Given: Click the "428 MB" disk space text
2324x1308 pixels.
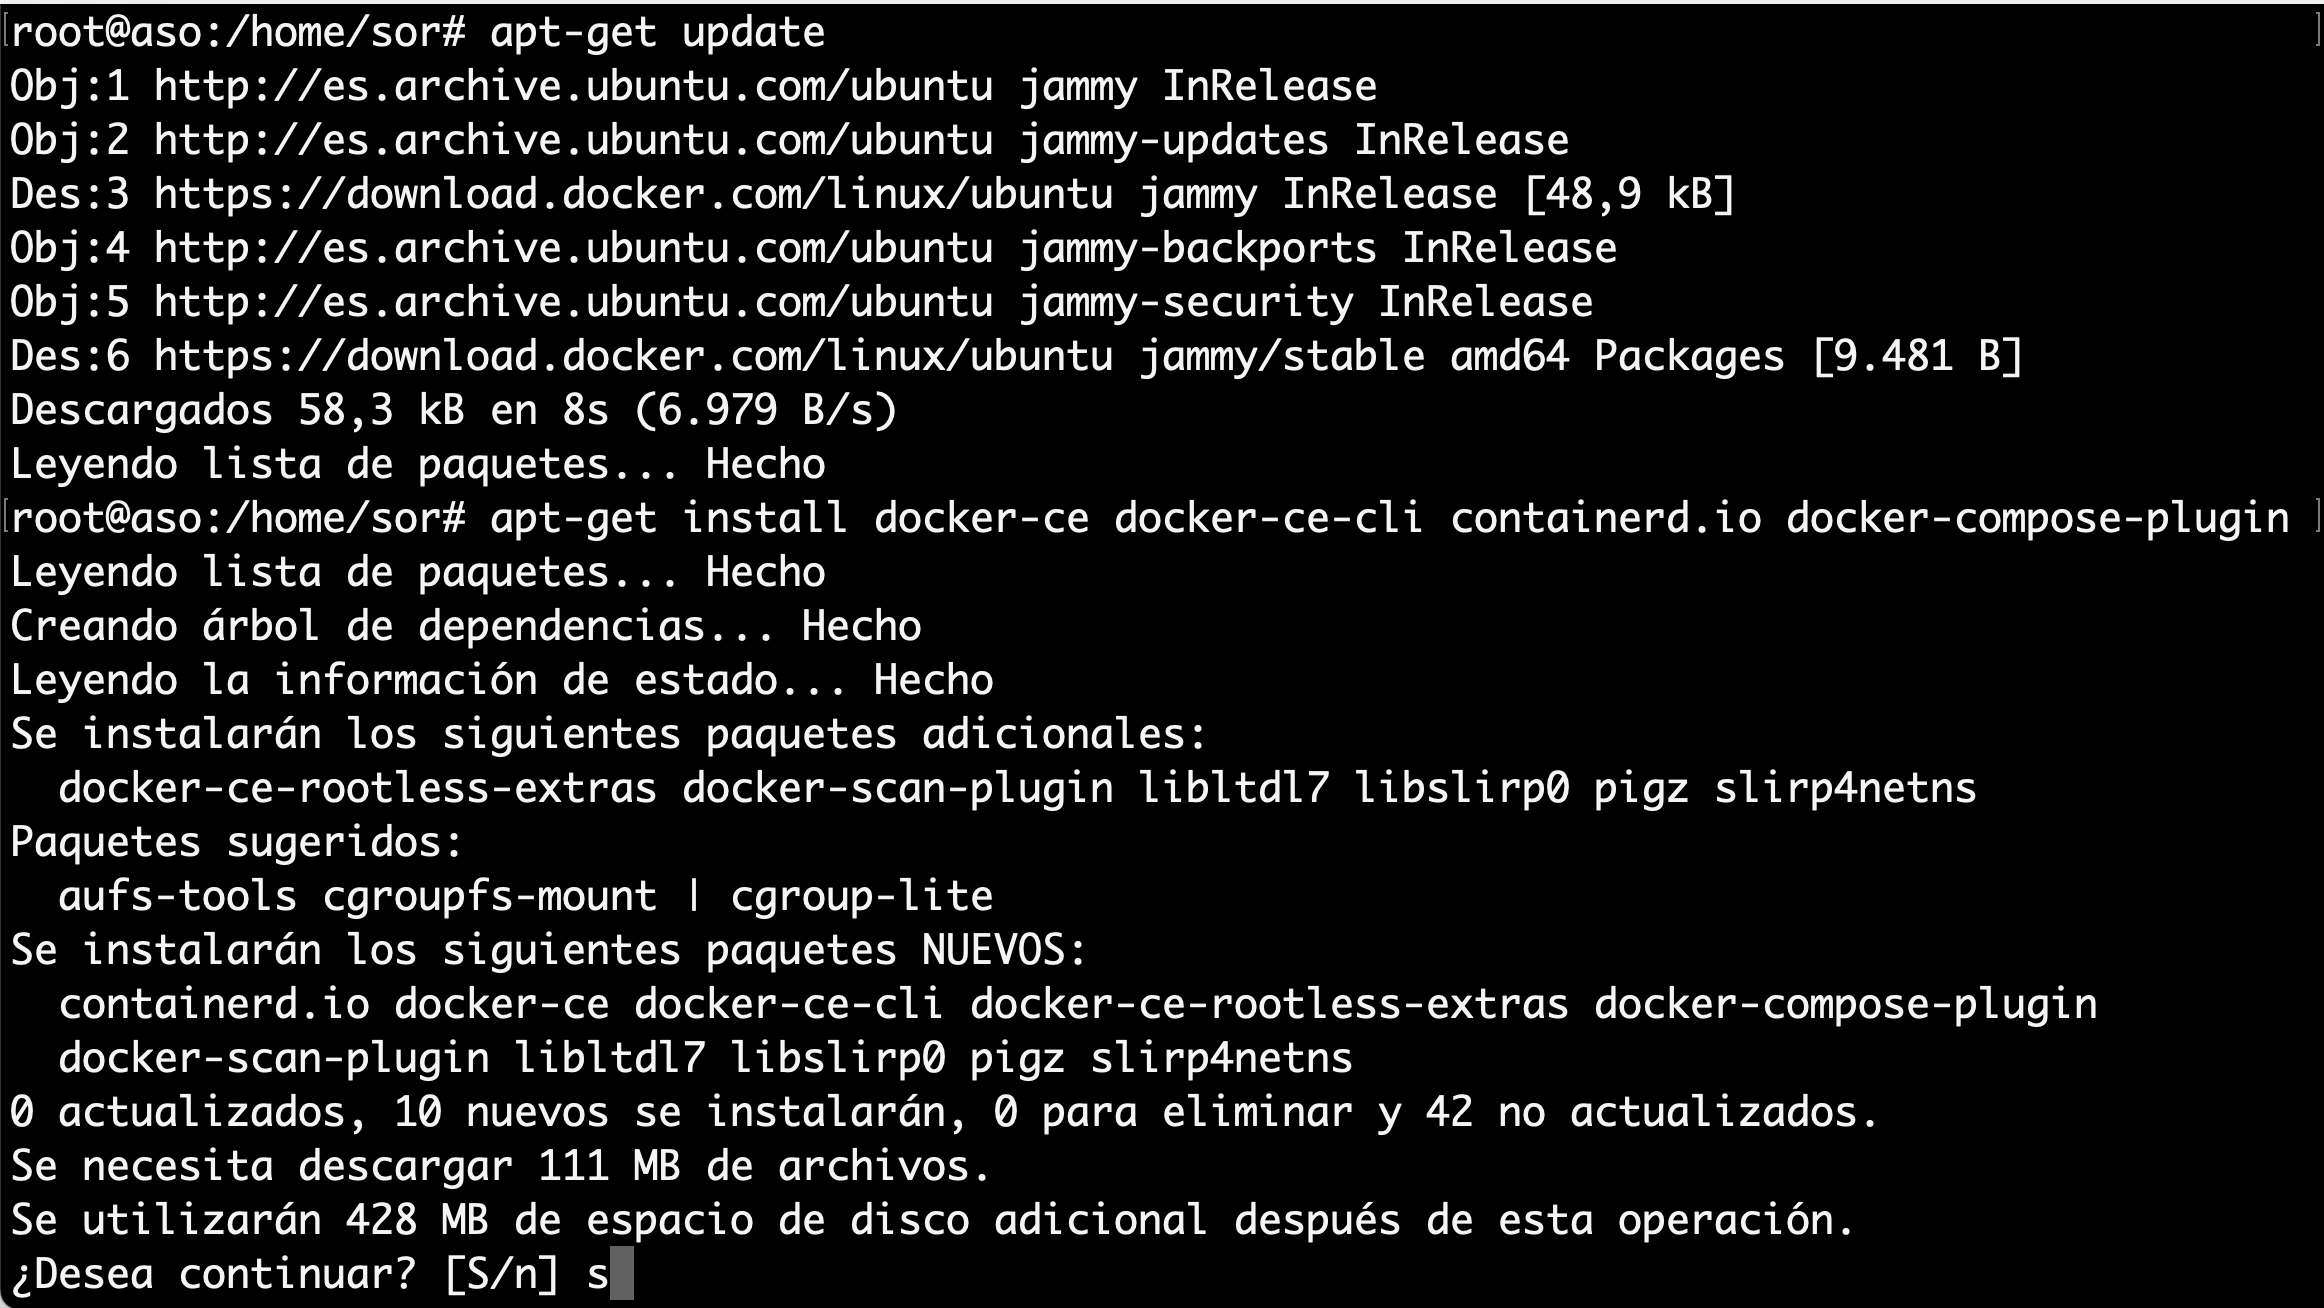Looking at the screenshot, I should [x=417, y=1220].
